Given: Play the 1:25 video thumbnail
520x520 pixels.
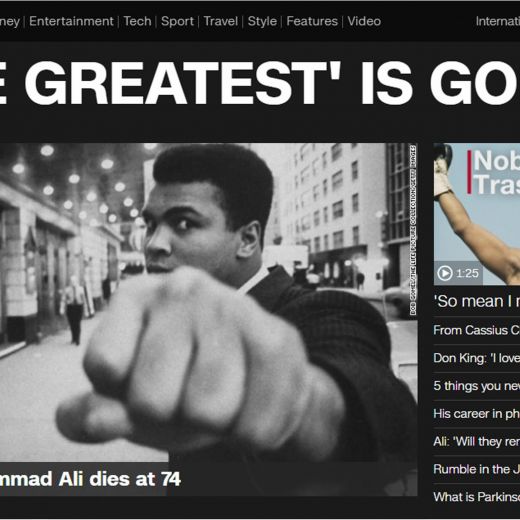Looking at the screenshot, I should [x=458, y=273].
